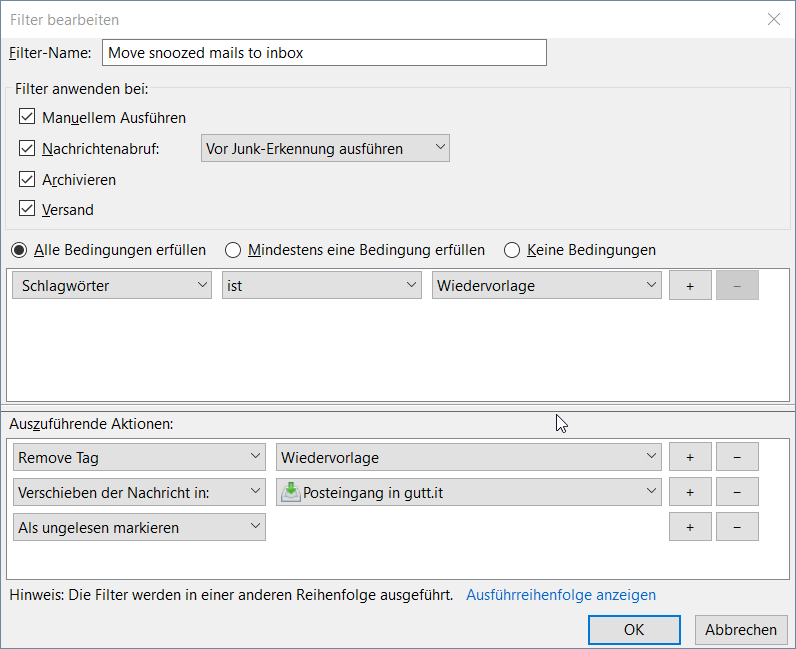This screenshot has height=649, width=796.
Task: Click into the Filter-Name text field
Action: pos(324,53)
